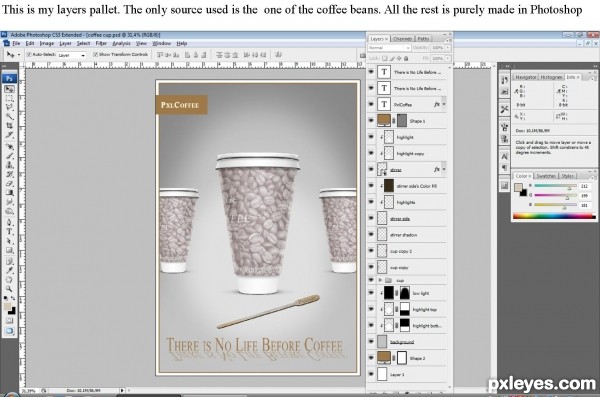
Task: Click the zoom percentage field in status bar
Action: [x=29, y=391]
